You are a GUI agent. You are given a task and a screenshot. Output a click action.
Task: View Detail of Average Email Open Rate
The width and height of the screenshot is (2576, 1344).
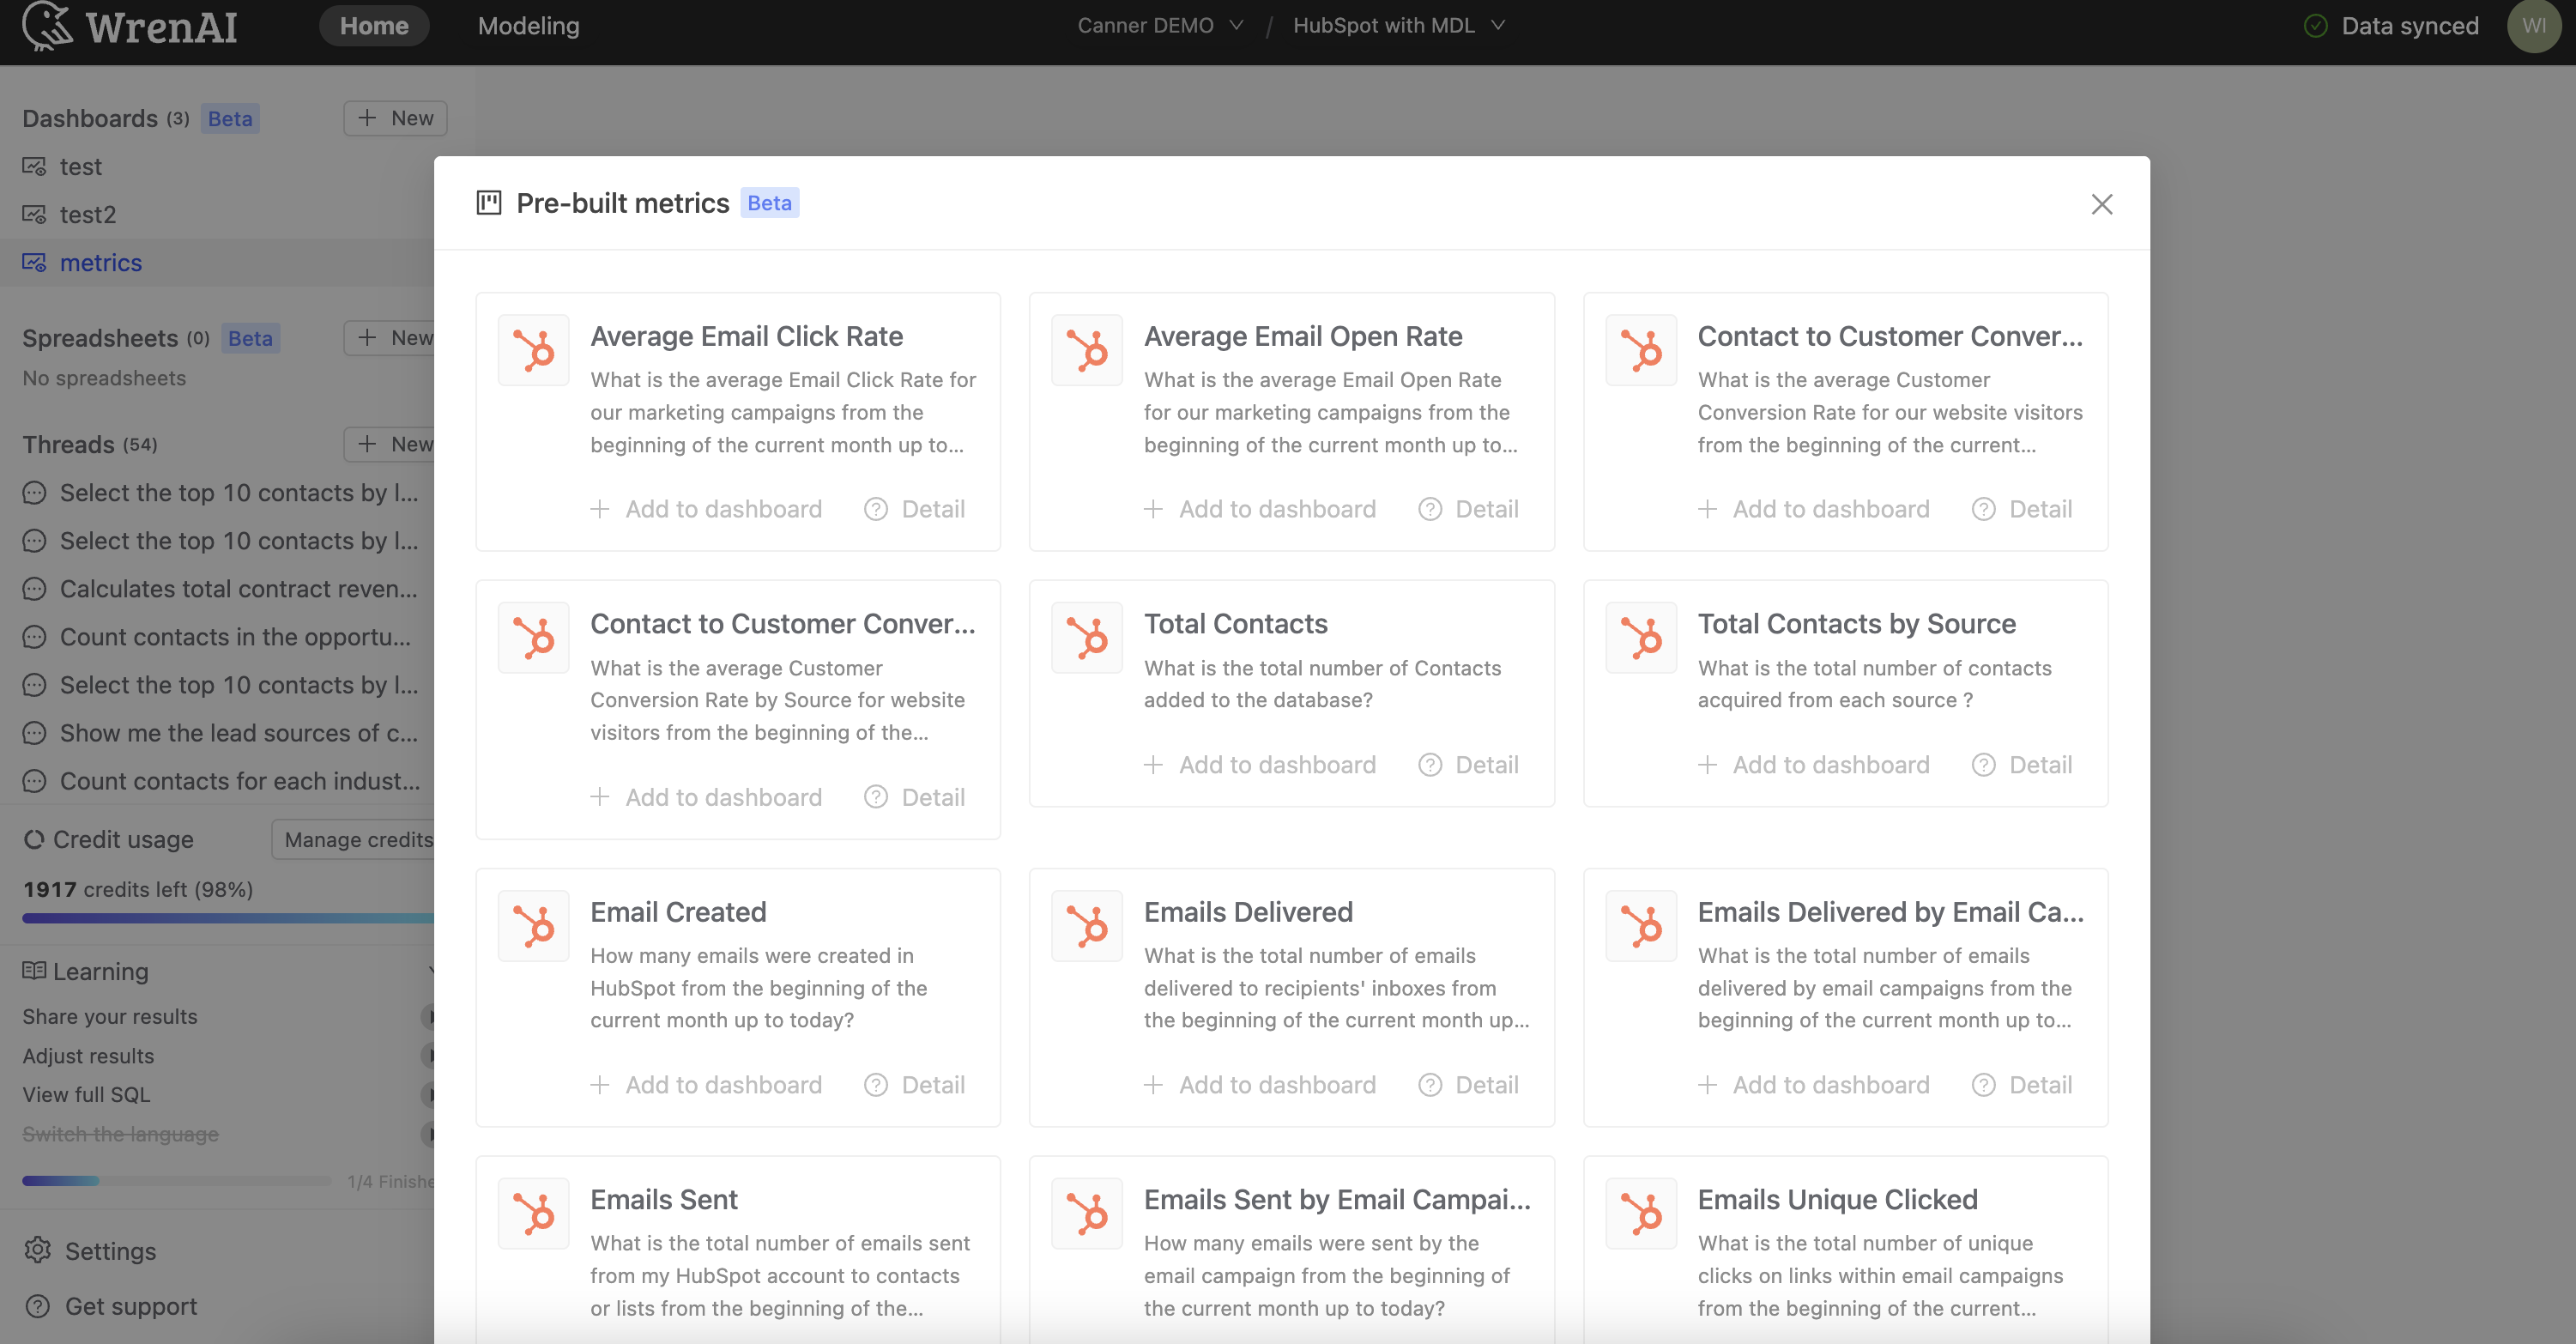(1468, 509)
